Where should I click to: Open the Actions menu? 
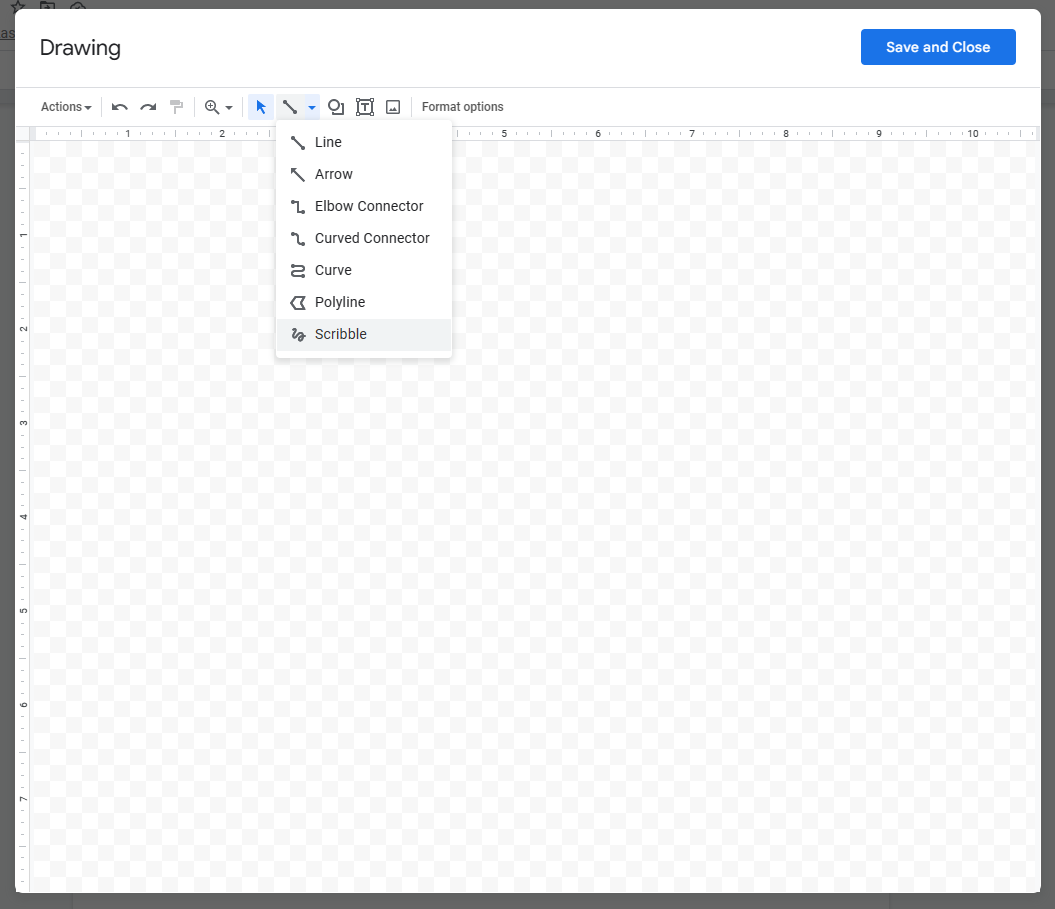tap(64, 107)
